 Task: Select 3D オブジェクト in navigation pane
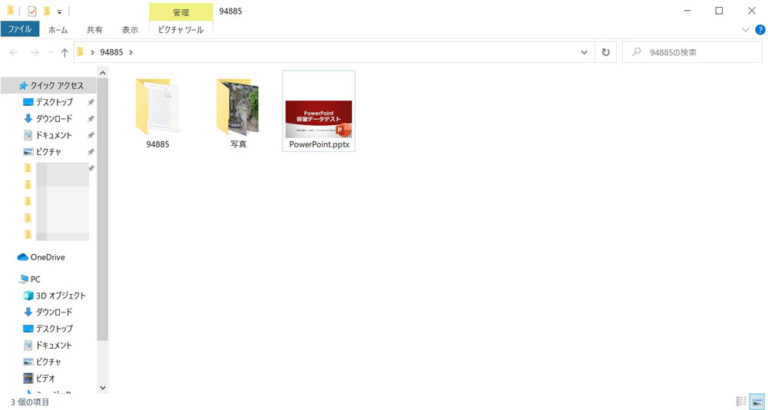coord(60,296)
